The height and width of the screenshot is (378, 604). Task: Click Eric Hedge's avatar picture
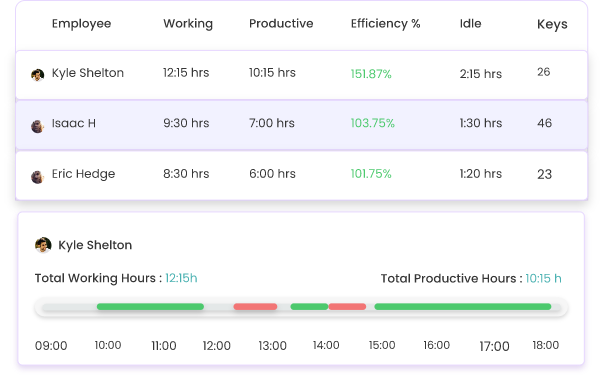coord(37,177)
